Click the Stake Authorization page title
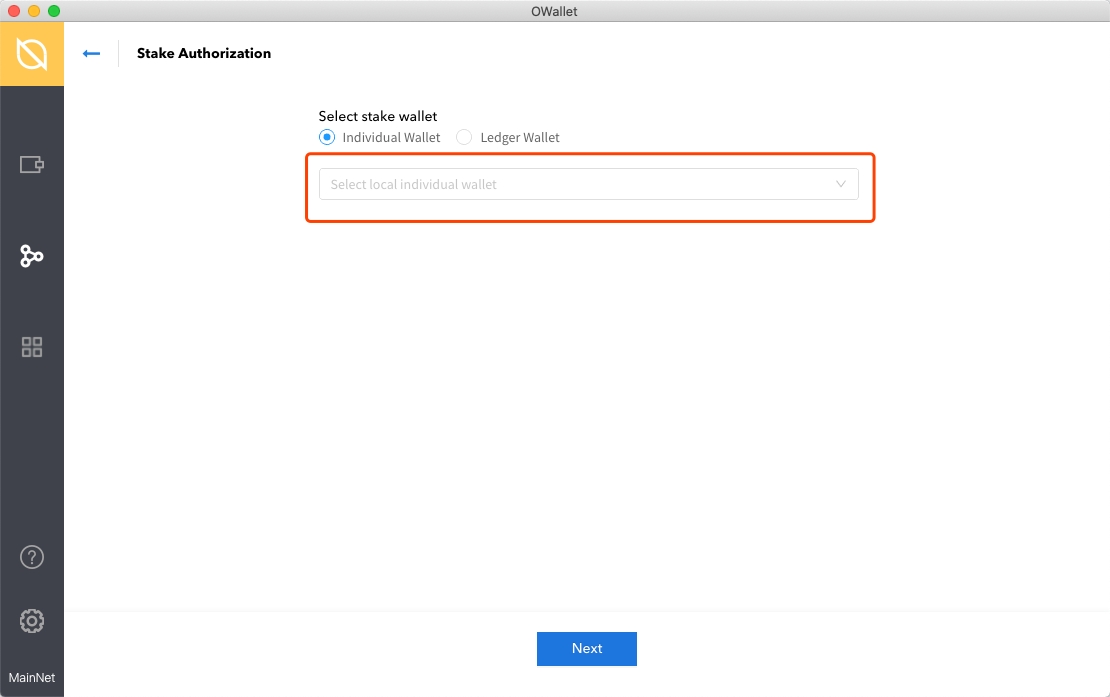Image resolution: width=1110 pixels, height=697 pixels. 204,54
